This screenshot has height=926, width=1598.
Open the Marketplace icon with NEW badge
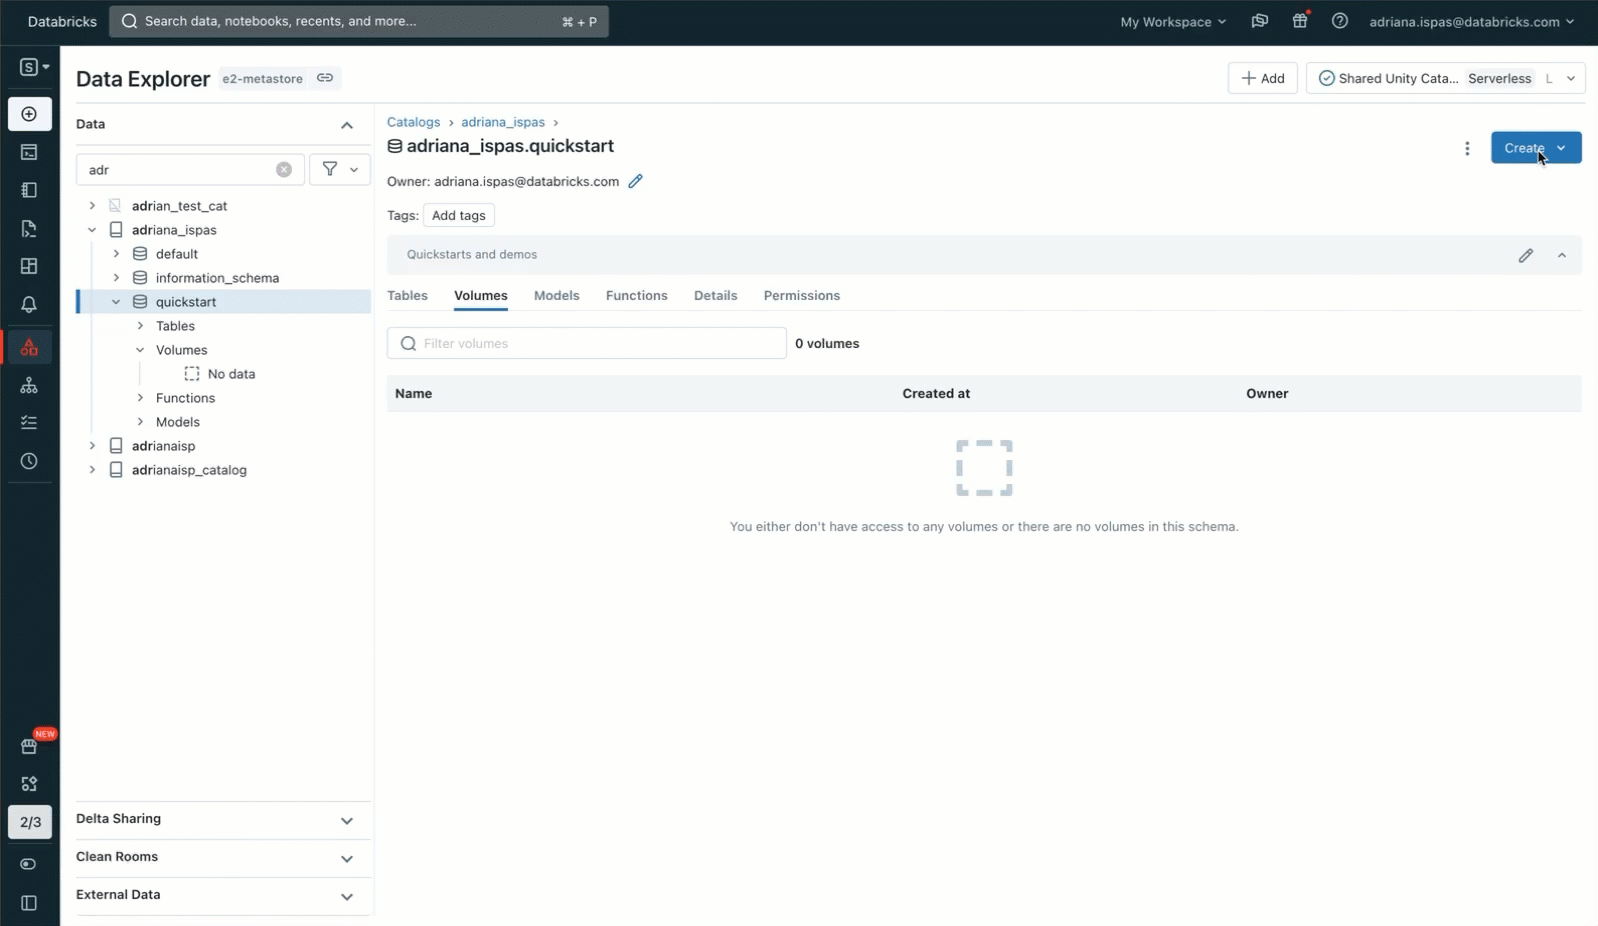tap(30, 746)
